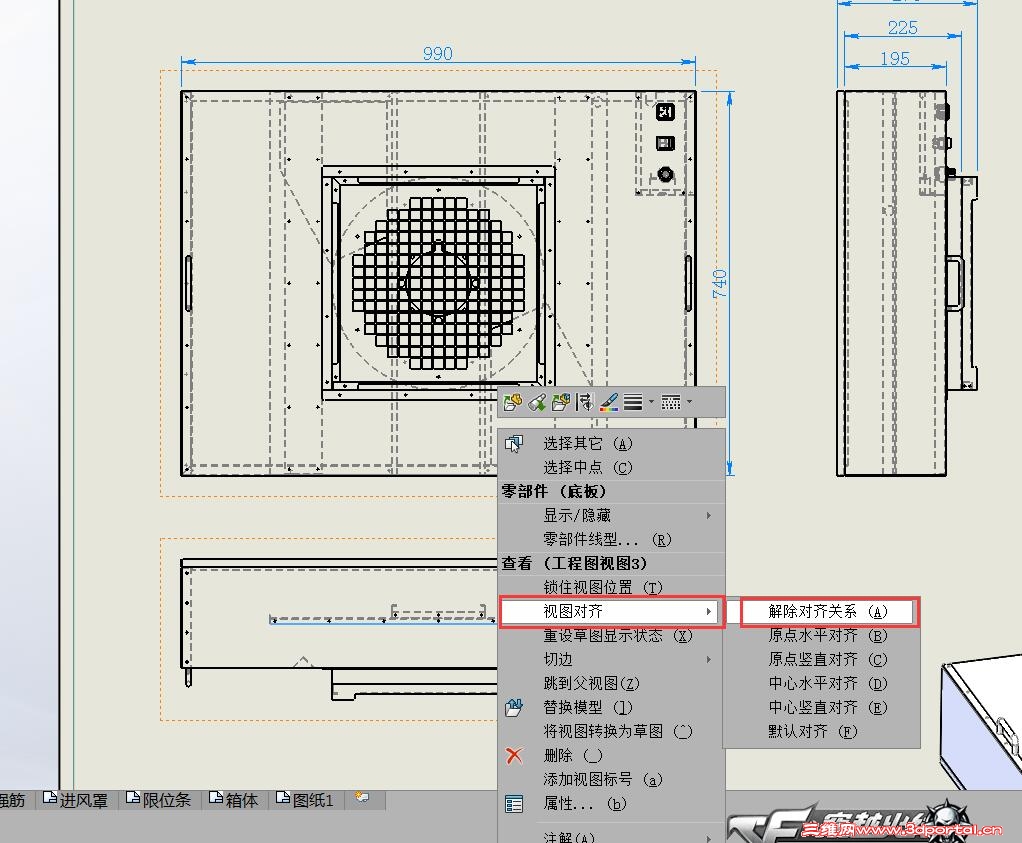
Task: Select 解除对齐关系 (A) in submenu
Action: click(830, 612)
